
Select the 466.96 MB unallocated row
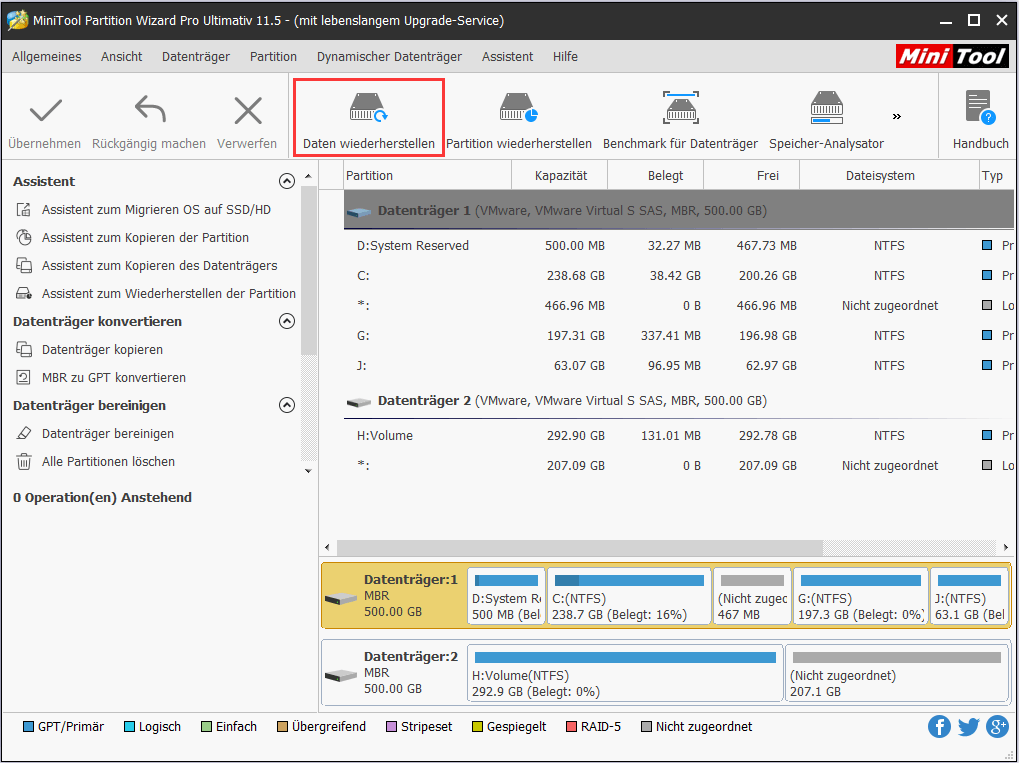tap(678, 305)
